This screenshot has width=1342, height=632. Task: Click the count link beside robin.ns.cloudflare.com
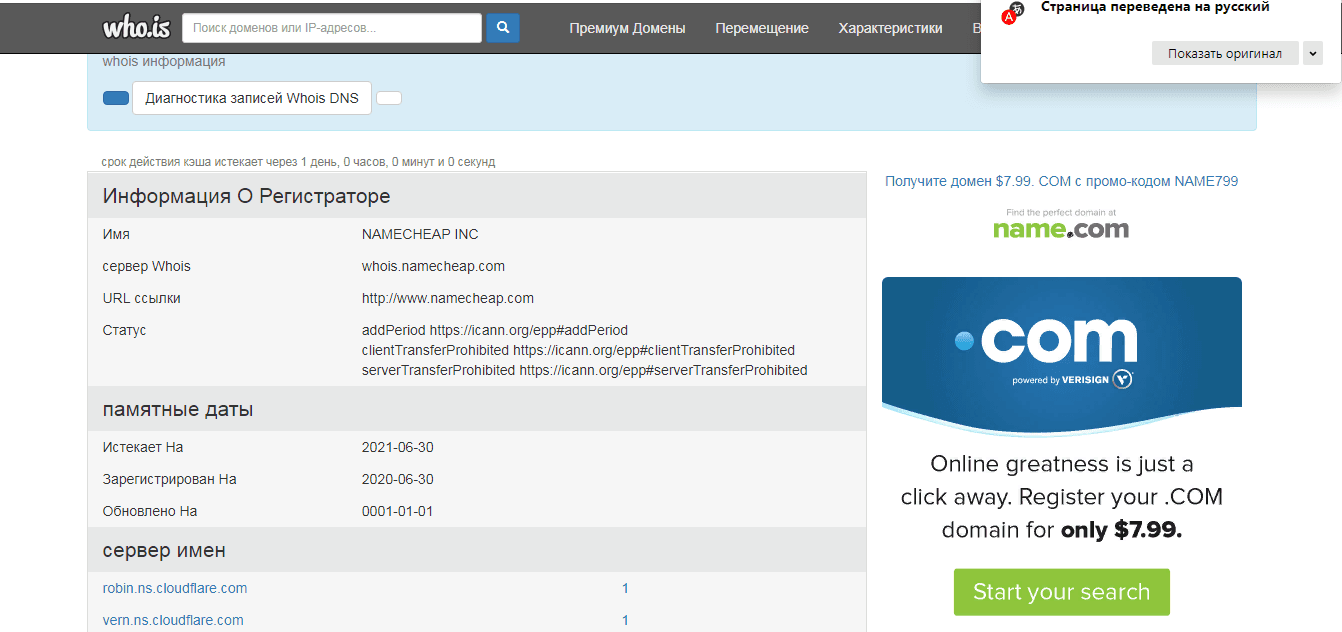click(x=625, y=588)
